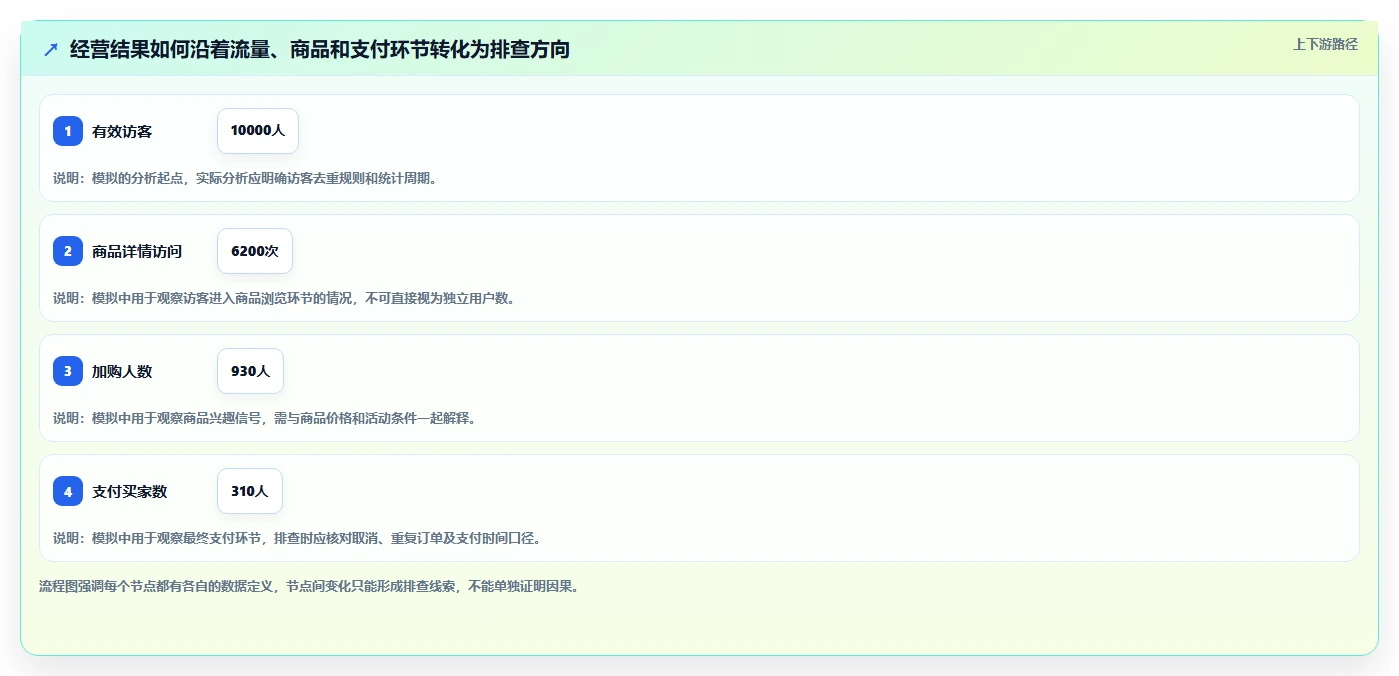The height and width of the screenshot is (676, 1399).
Task: Click the note starting 说明：模拟的分析起点
Action: [245, 178]
